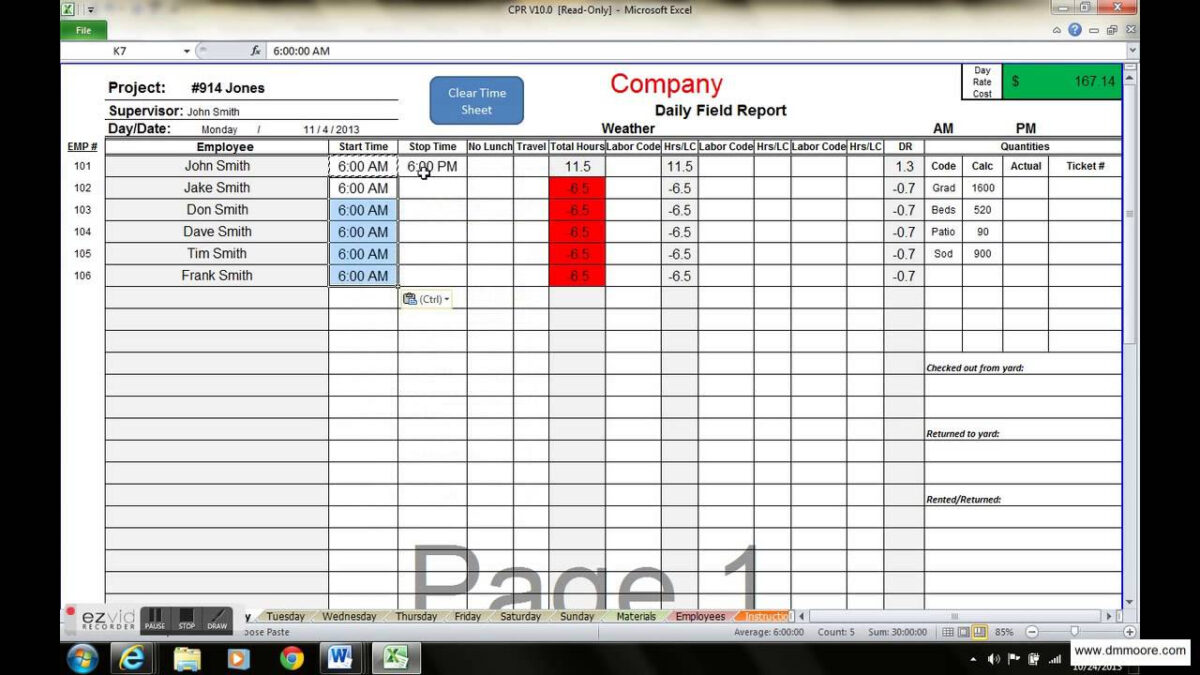1200x675 pixels.
Task: Switch to the Wednesday sheet tab
Action: pos(350,616)
